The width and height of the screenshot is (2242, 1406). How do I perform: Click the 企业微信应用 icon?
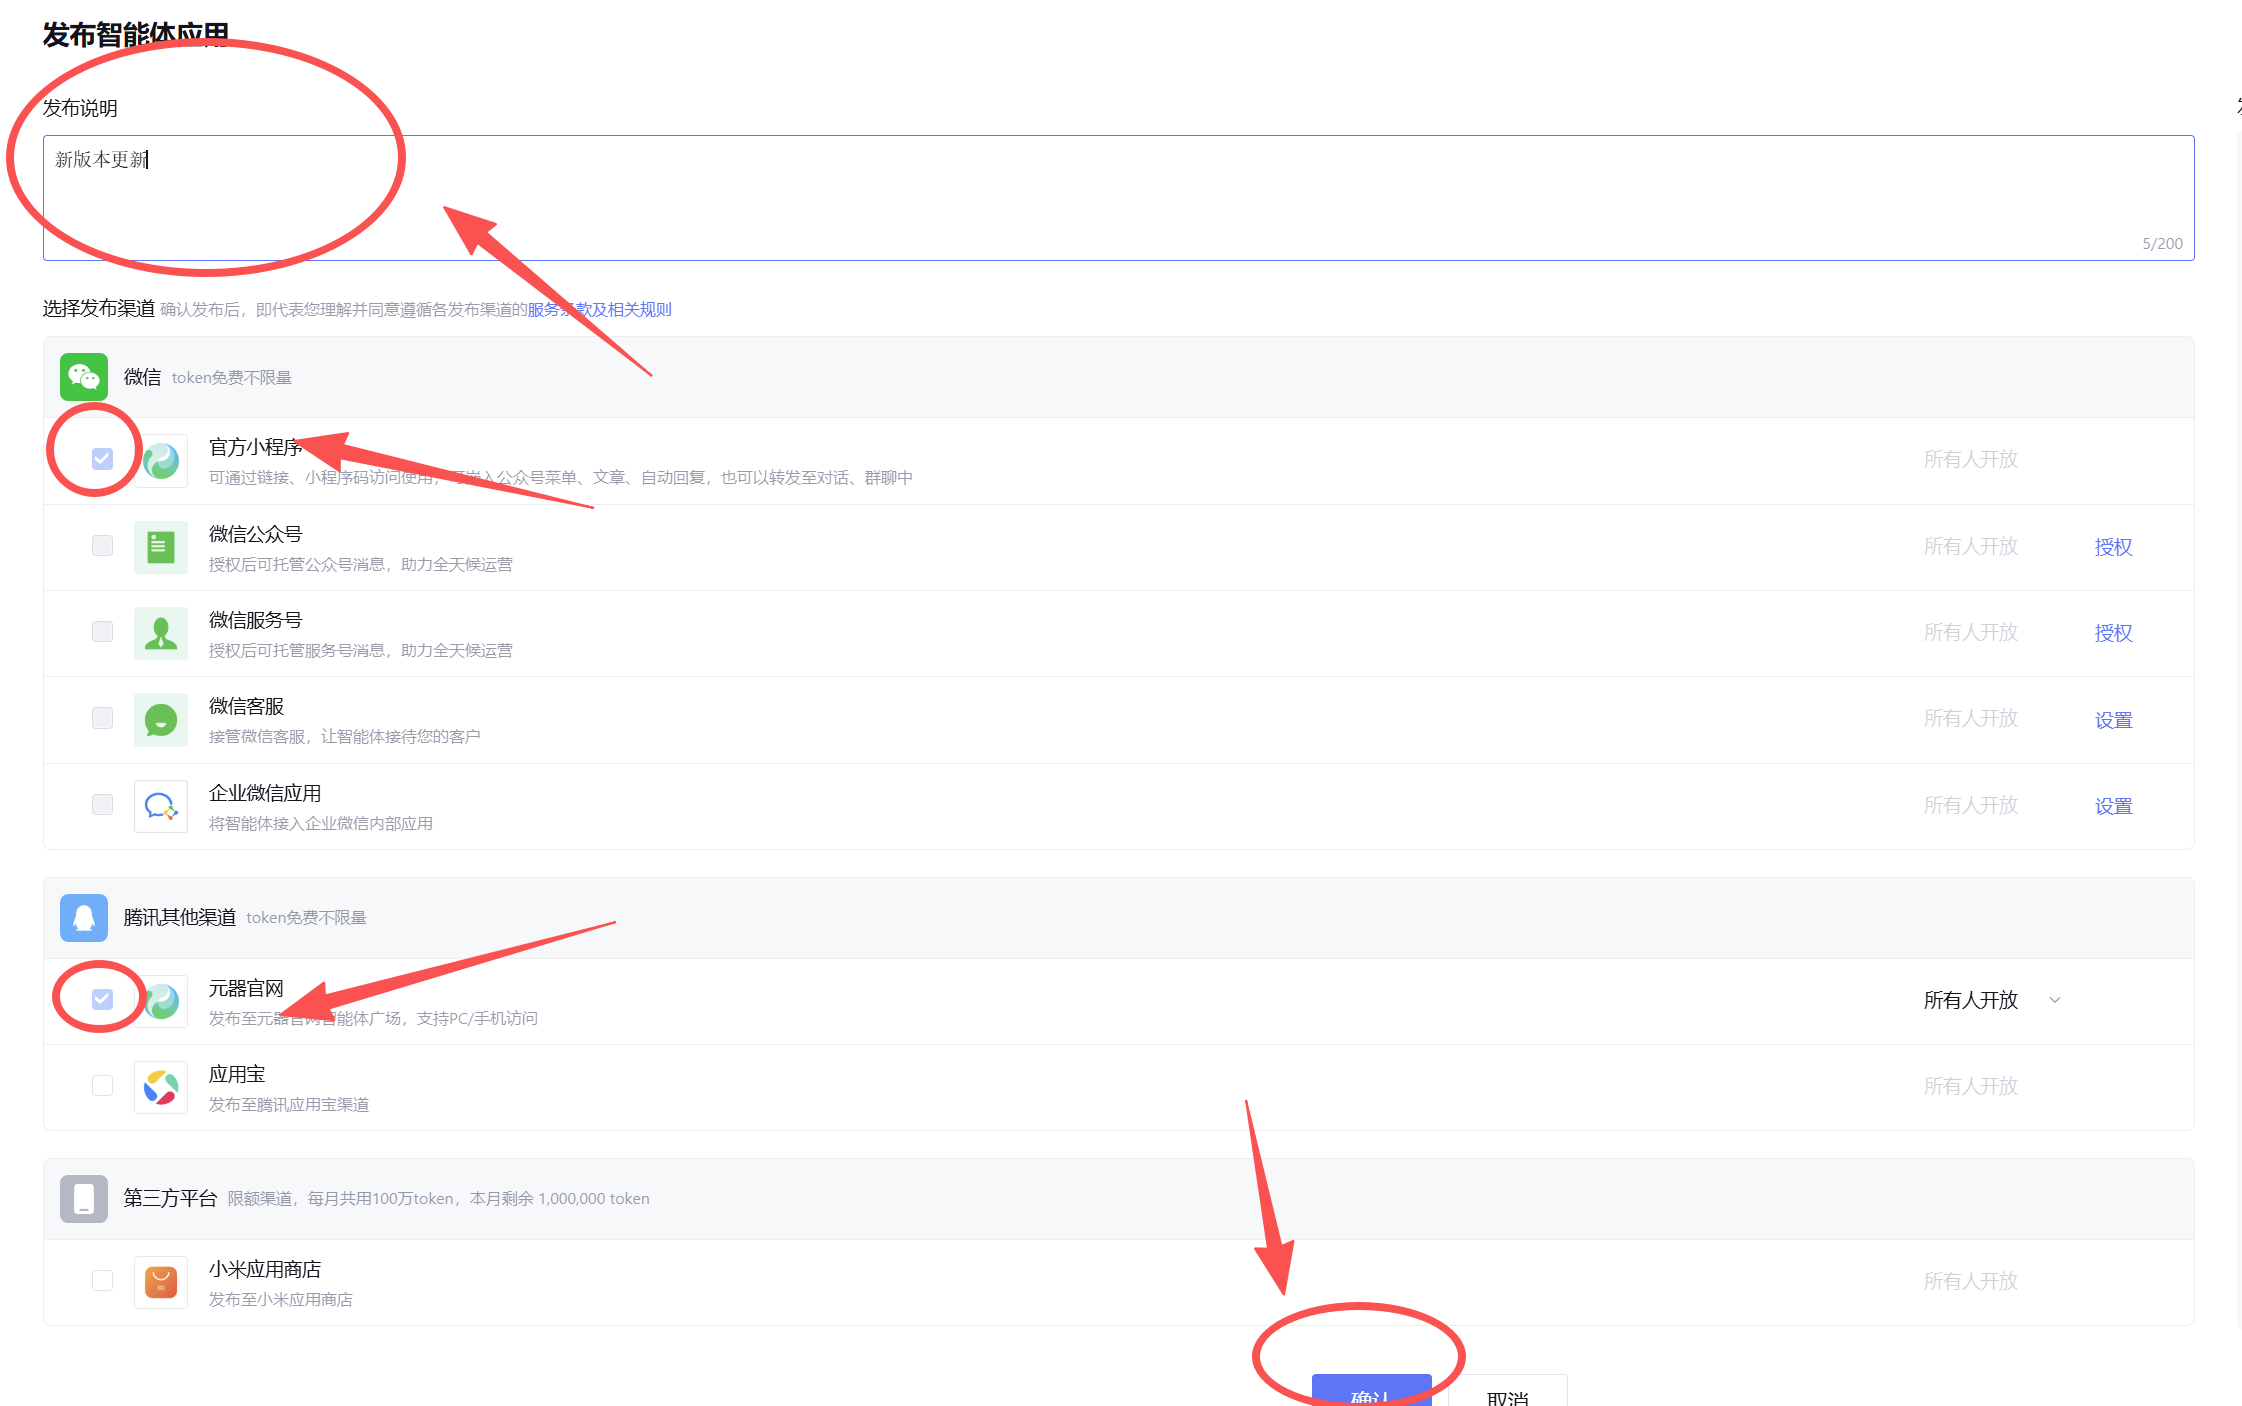161,806
